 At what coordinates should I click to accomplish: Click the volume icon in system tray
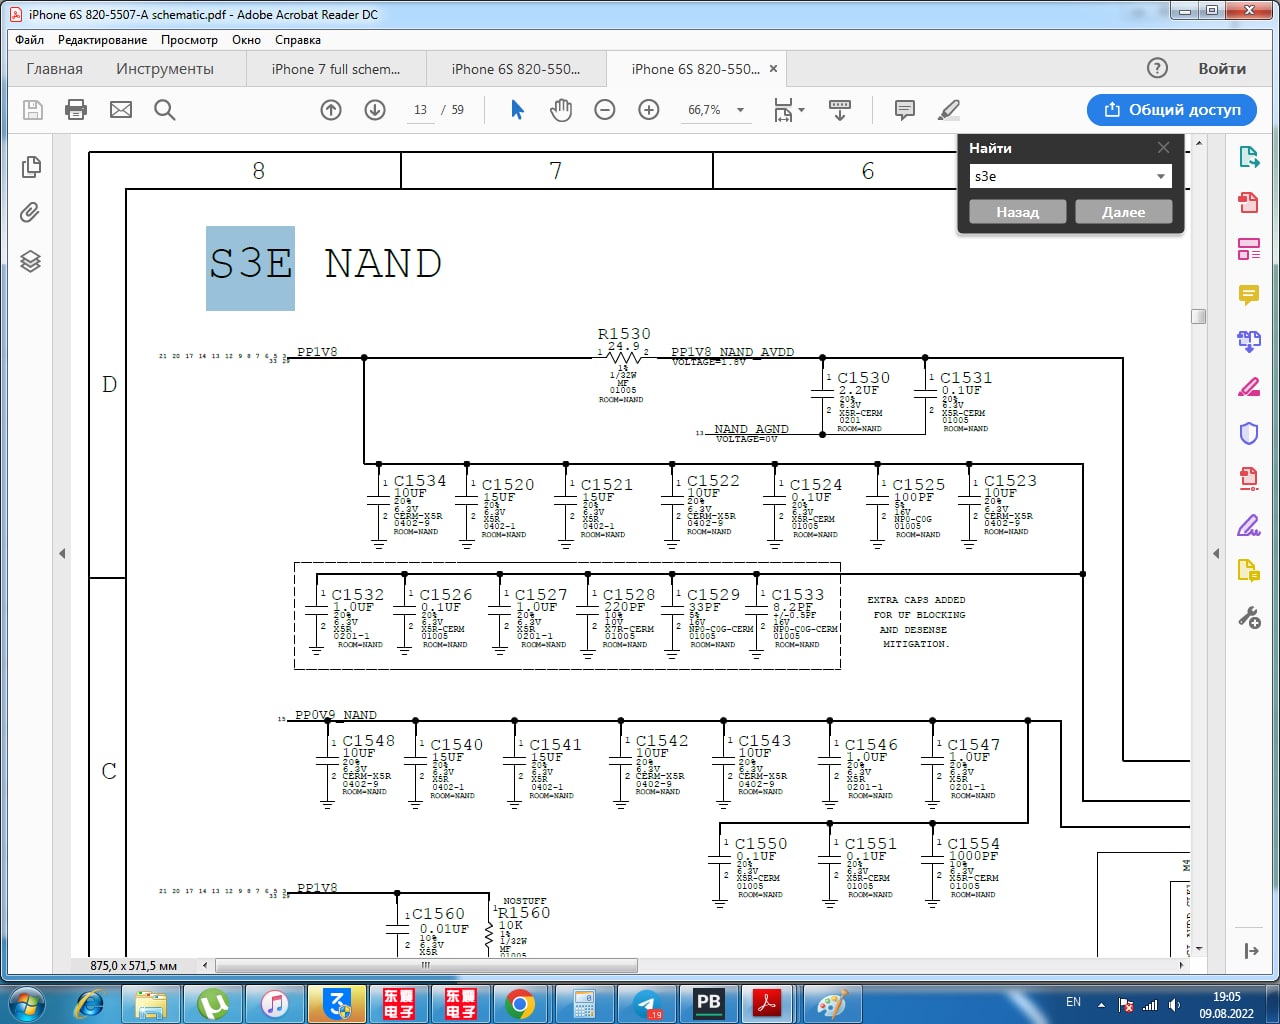[1175, 1005]
